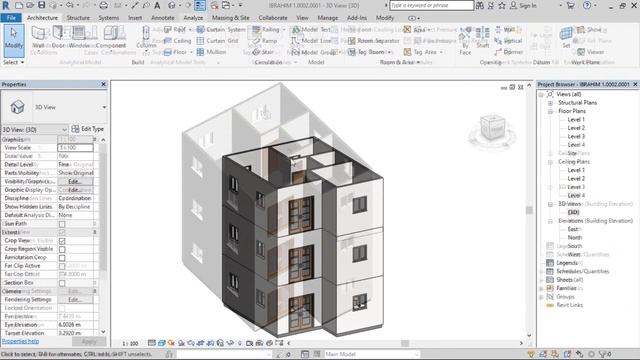Select the Room Separator tool
This screenshot has height=360, width=640.
tap(373, 41)
